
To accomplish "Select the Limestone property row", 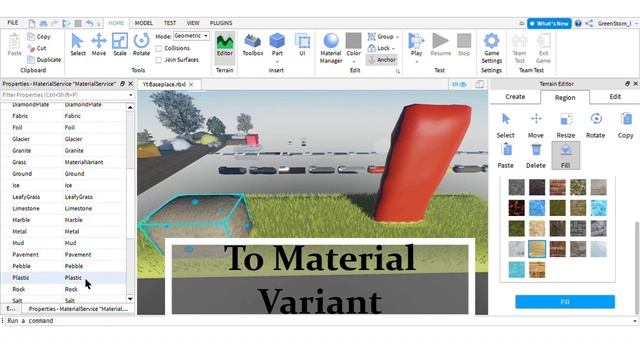I will coord(63,208).
